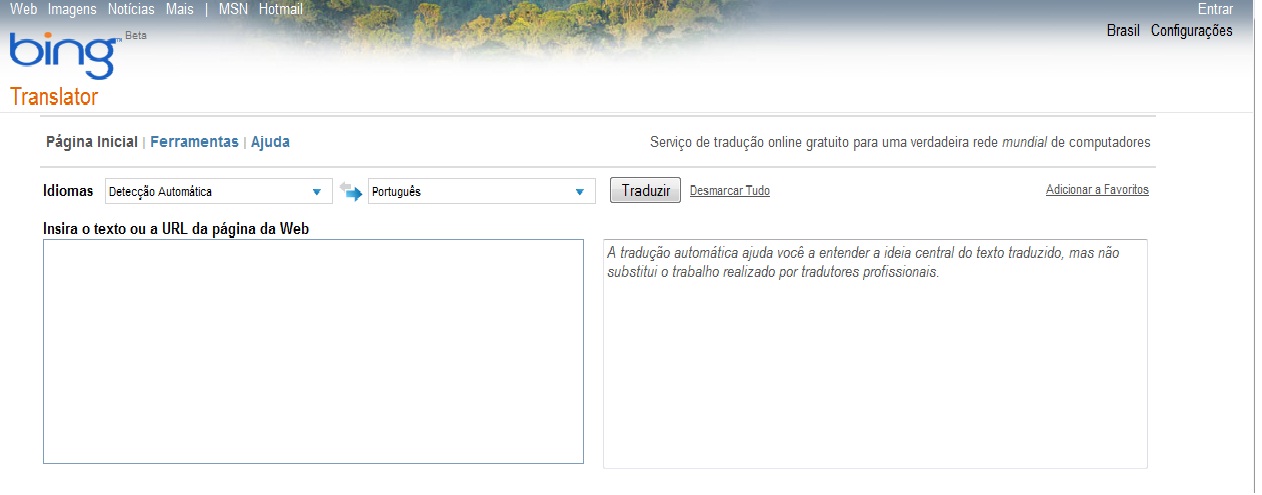This screenshot has height=495, width=1262.
Task: Click the 'Insira o texto ou a URL' label
Action: coord(176,228)
